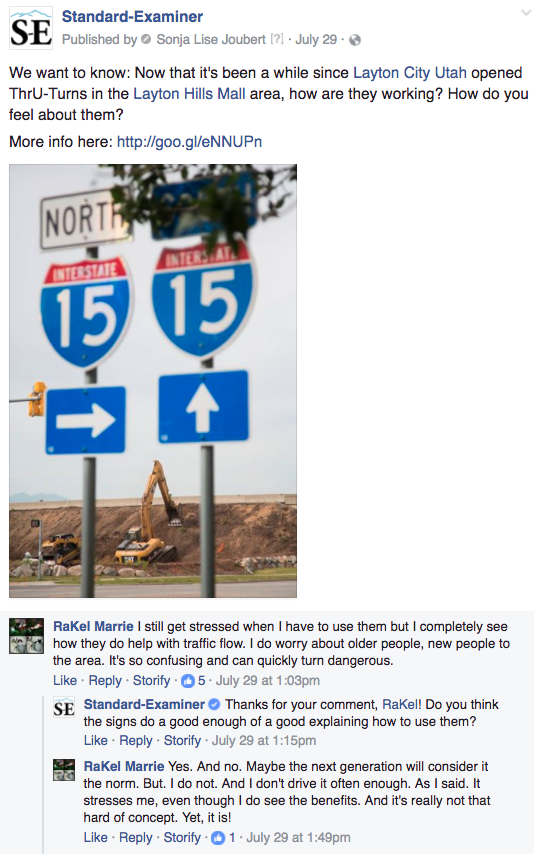The height and width of the screenshot is (854, 534).
Task: Follow the goo.gl/eNNUPn link
Action: click(189, 142)
